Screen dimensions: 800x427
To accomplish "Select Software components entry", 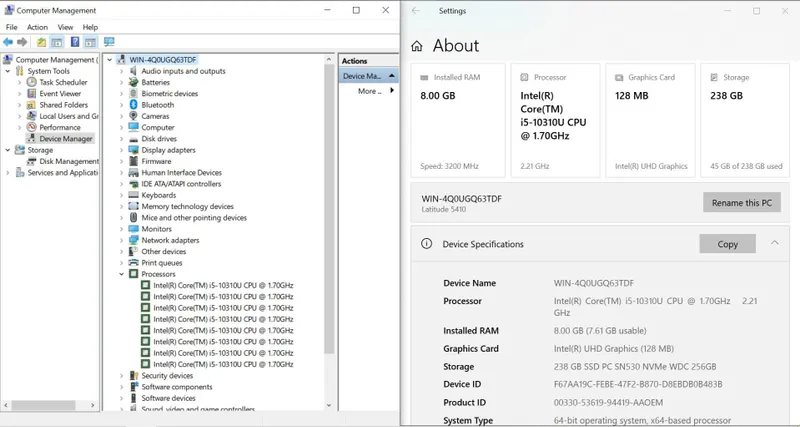I will [177, 387].
